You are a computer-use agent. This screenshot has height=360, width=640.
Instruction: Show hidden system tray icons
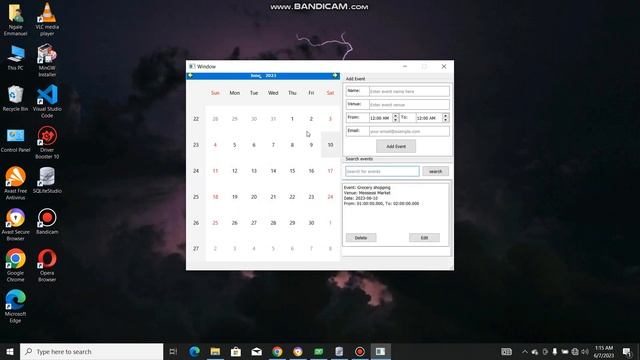525,351
